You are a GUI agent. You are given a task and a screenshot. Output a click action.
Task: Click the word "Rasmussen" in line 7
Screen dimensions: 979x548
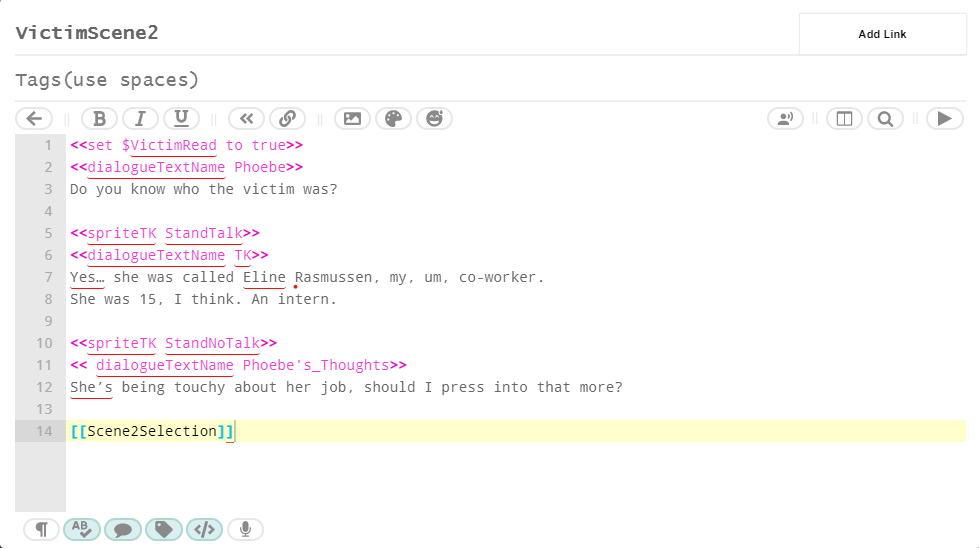(x=333, y=277)
